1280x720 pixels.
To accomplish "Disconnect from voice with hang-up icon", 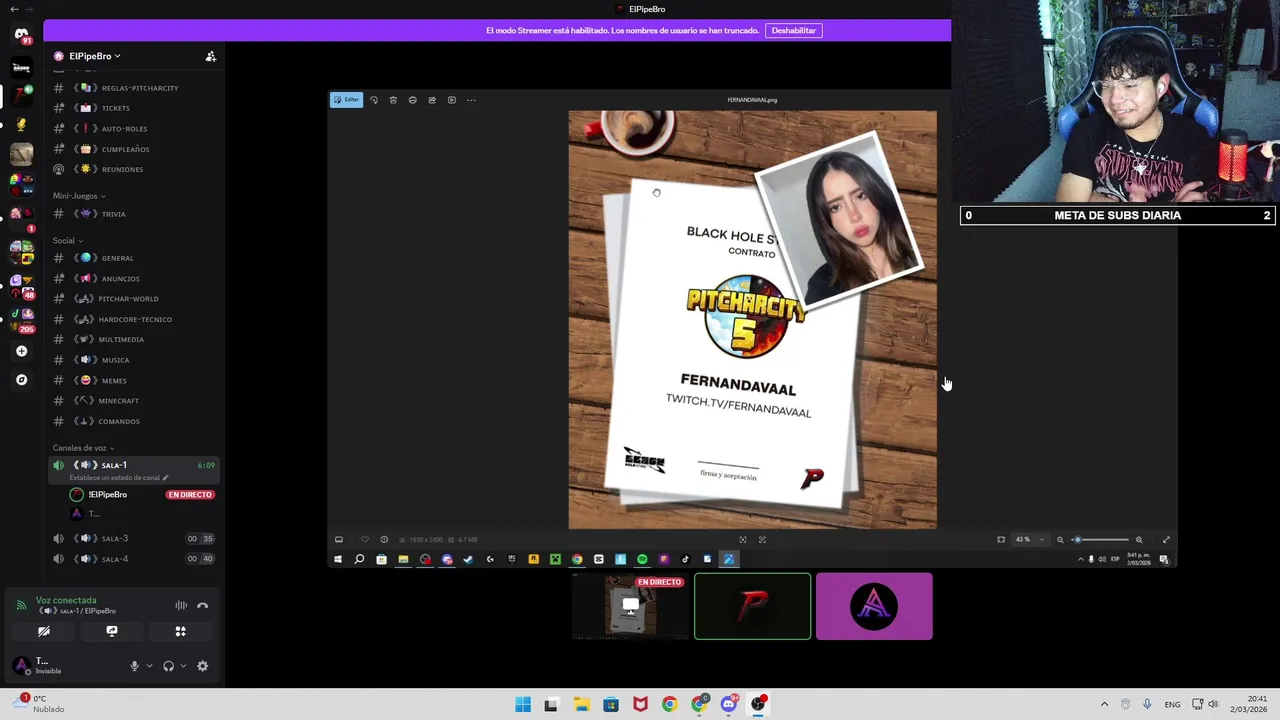I will pyautogui.click(x=202, y=605).
